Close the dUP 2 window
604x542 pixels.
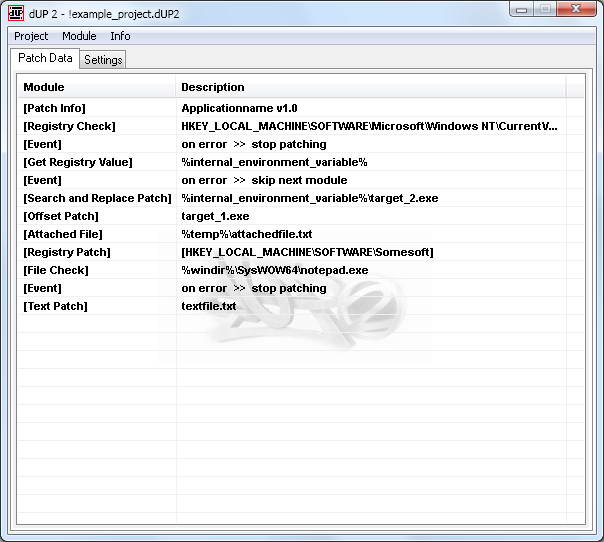[576, 9]
